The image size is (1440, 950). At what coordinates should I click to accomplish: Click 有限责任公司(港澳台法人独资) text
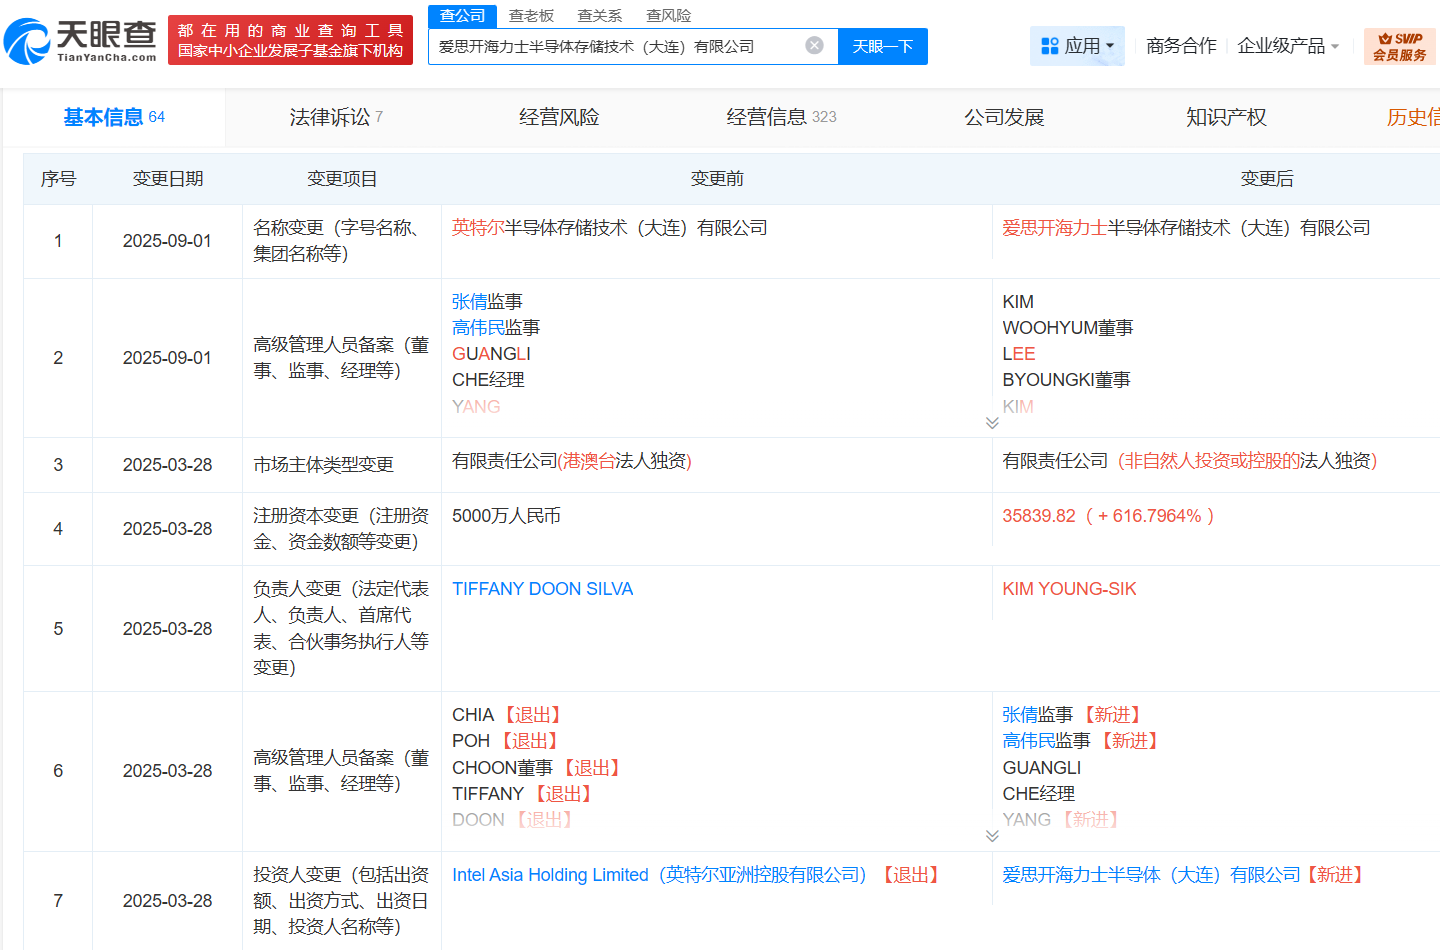(572, 461)
